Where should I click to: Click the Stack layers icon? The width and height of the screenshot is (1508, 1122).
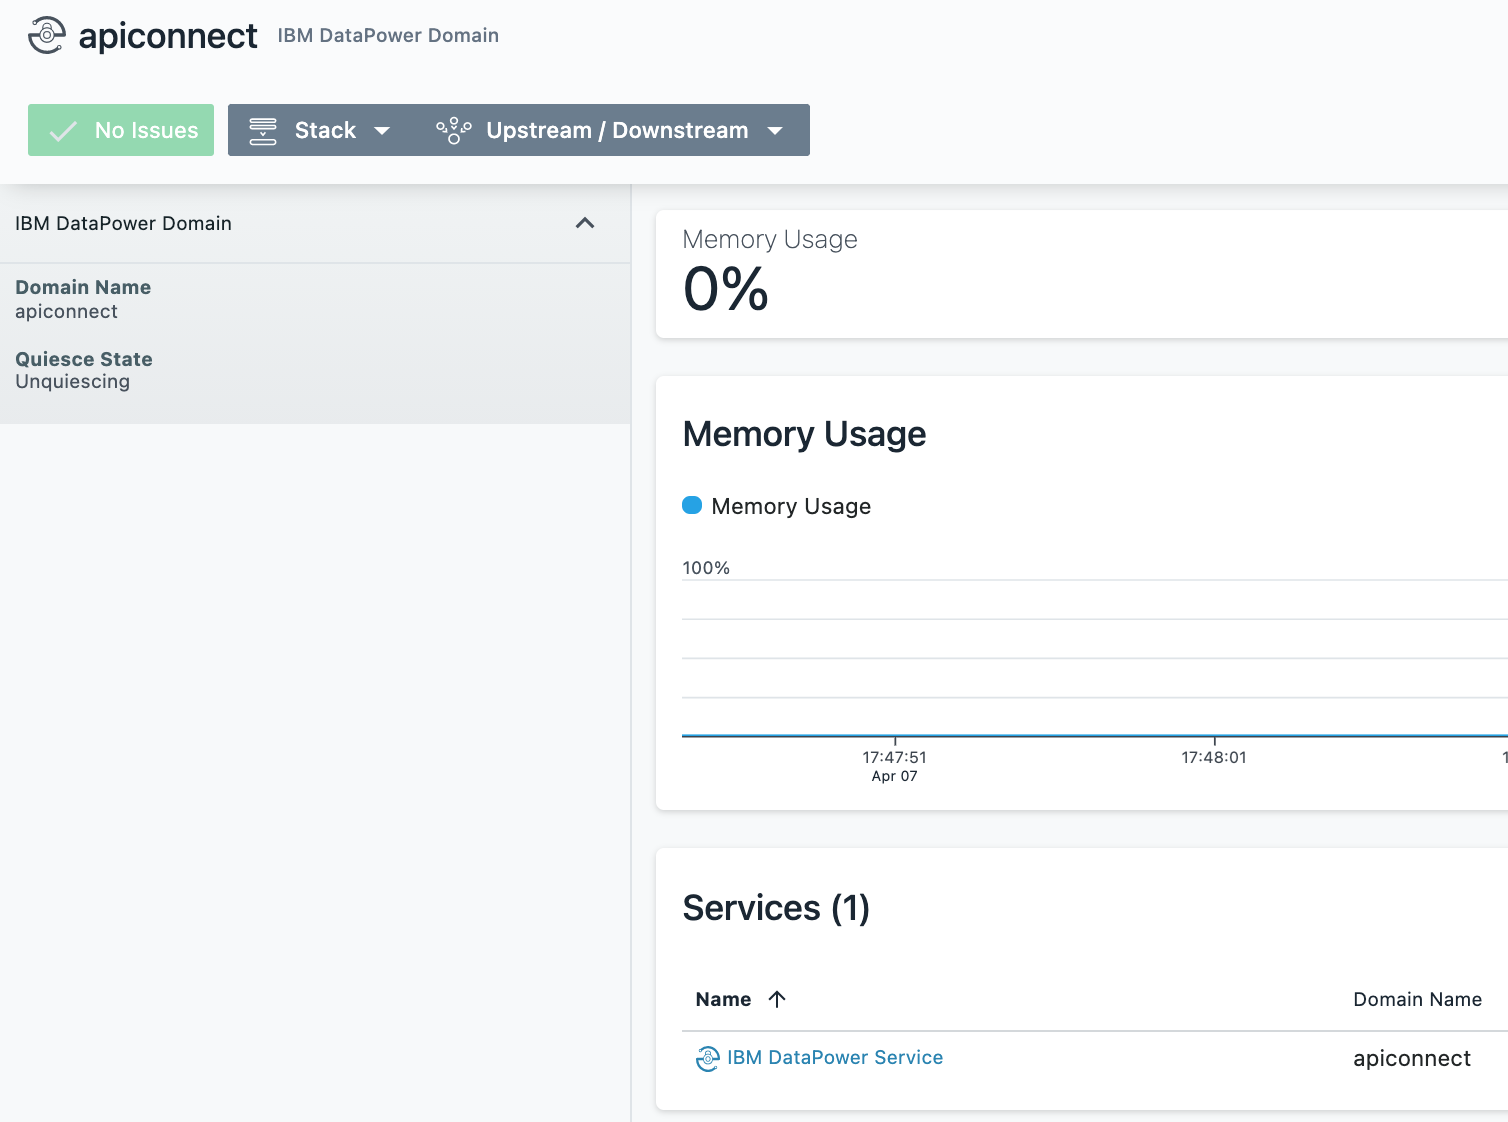(263, 131)
